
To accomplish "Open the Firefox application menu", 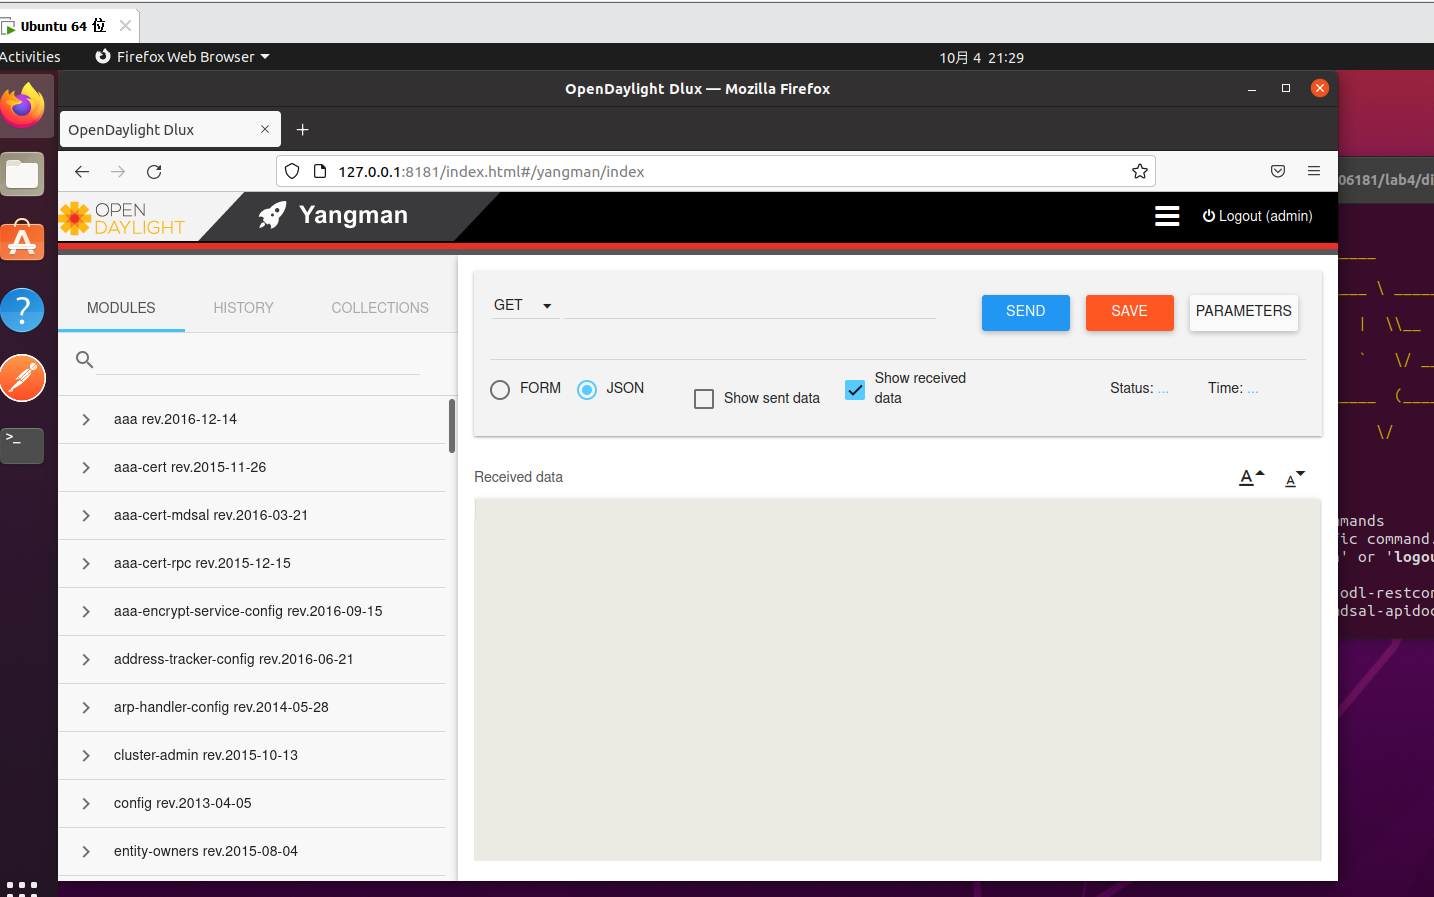I will pos(1314,171).
